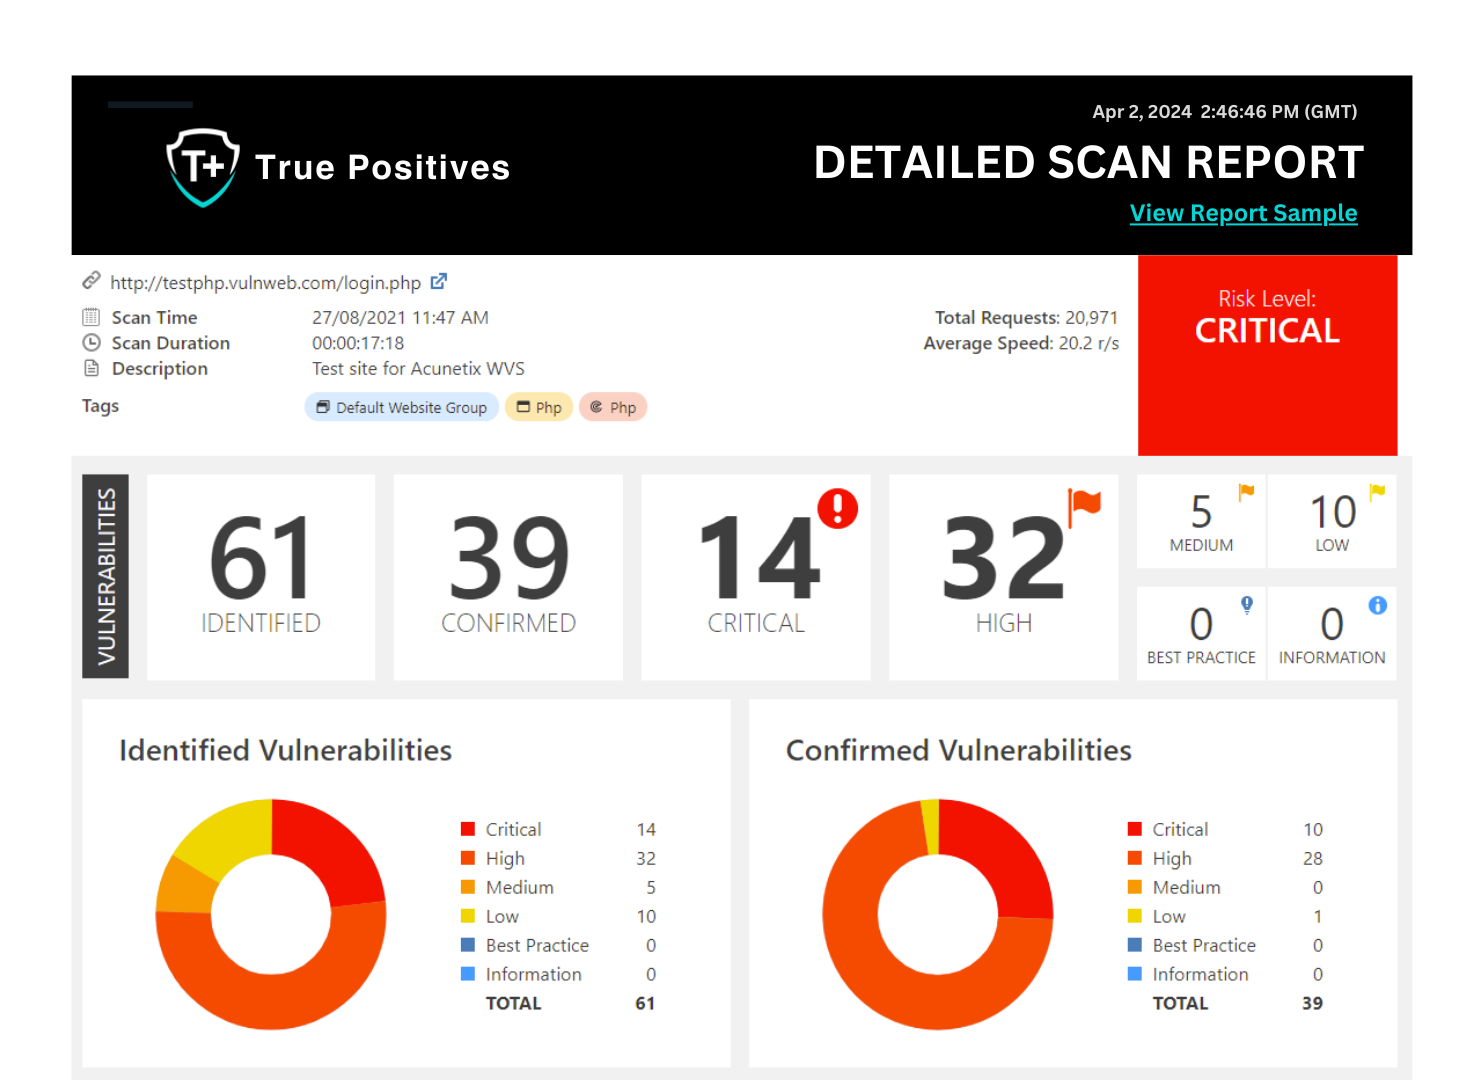Click the Identified Vulnerabilities heading
Screen dimensions: 1480x1080
point(285,750)
